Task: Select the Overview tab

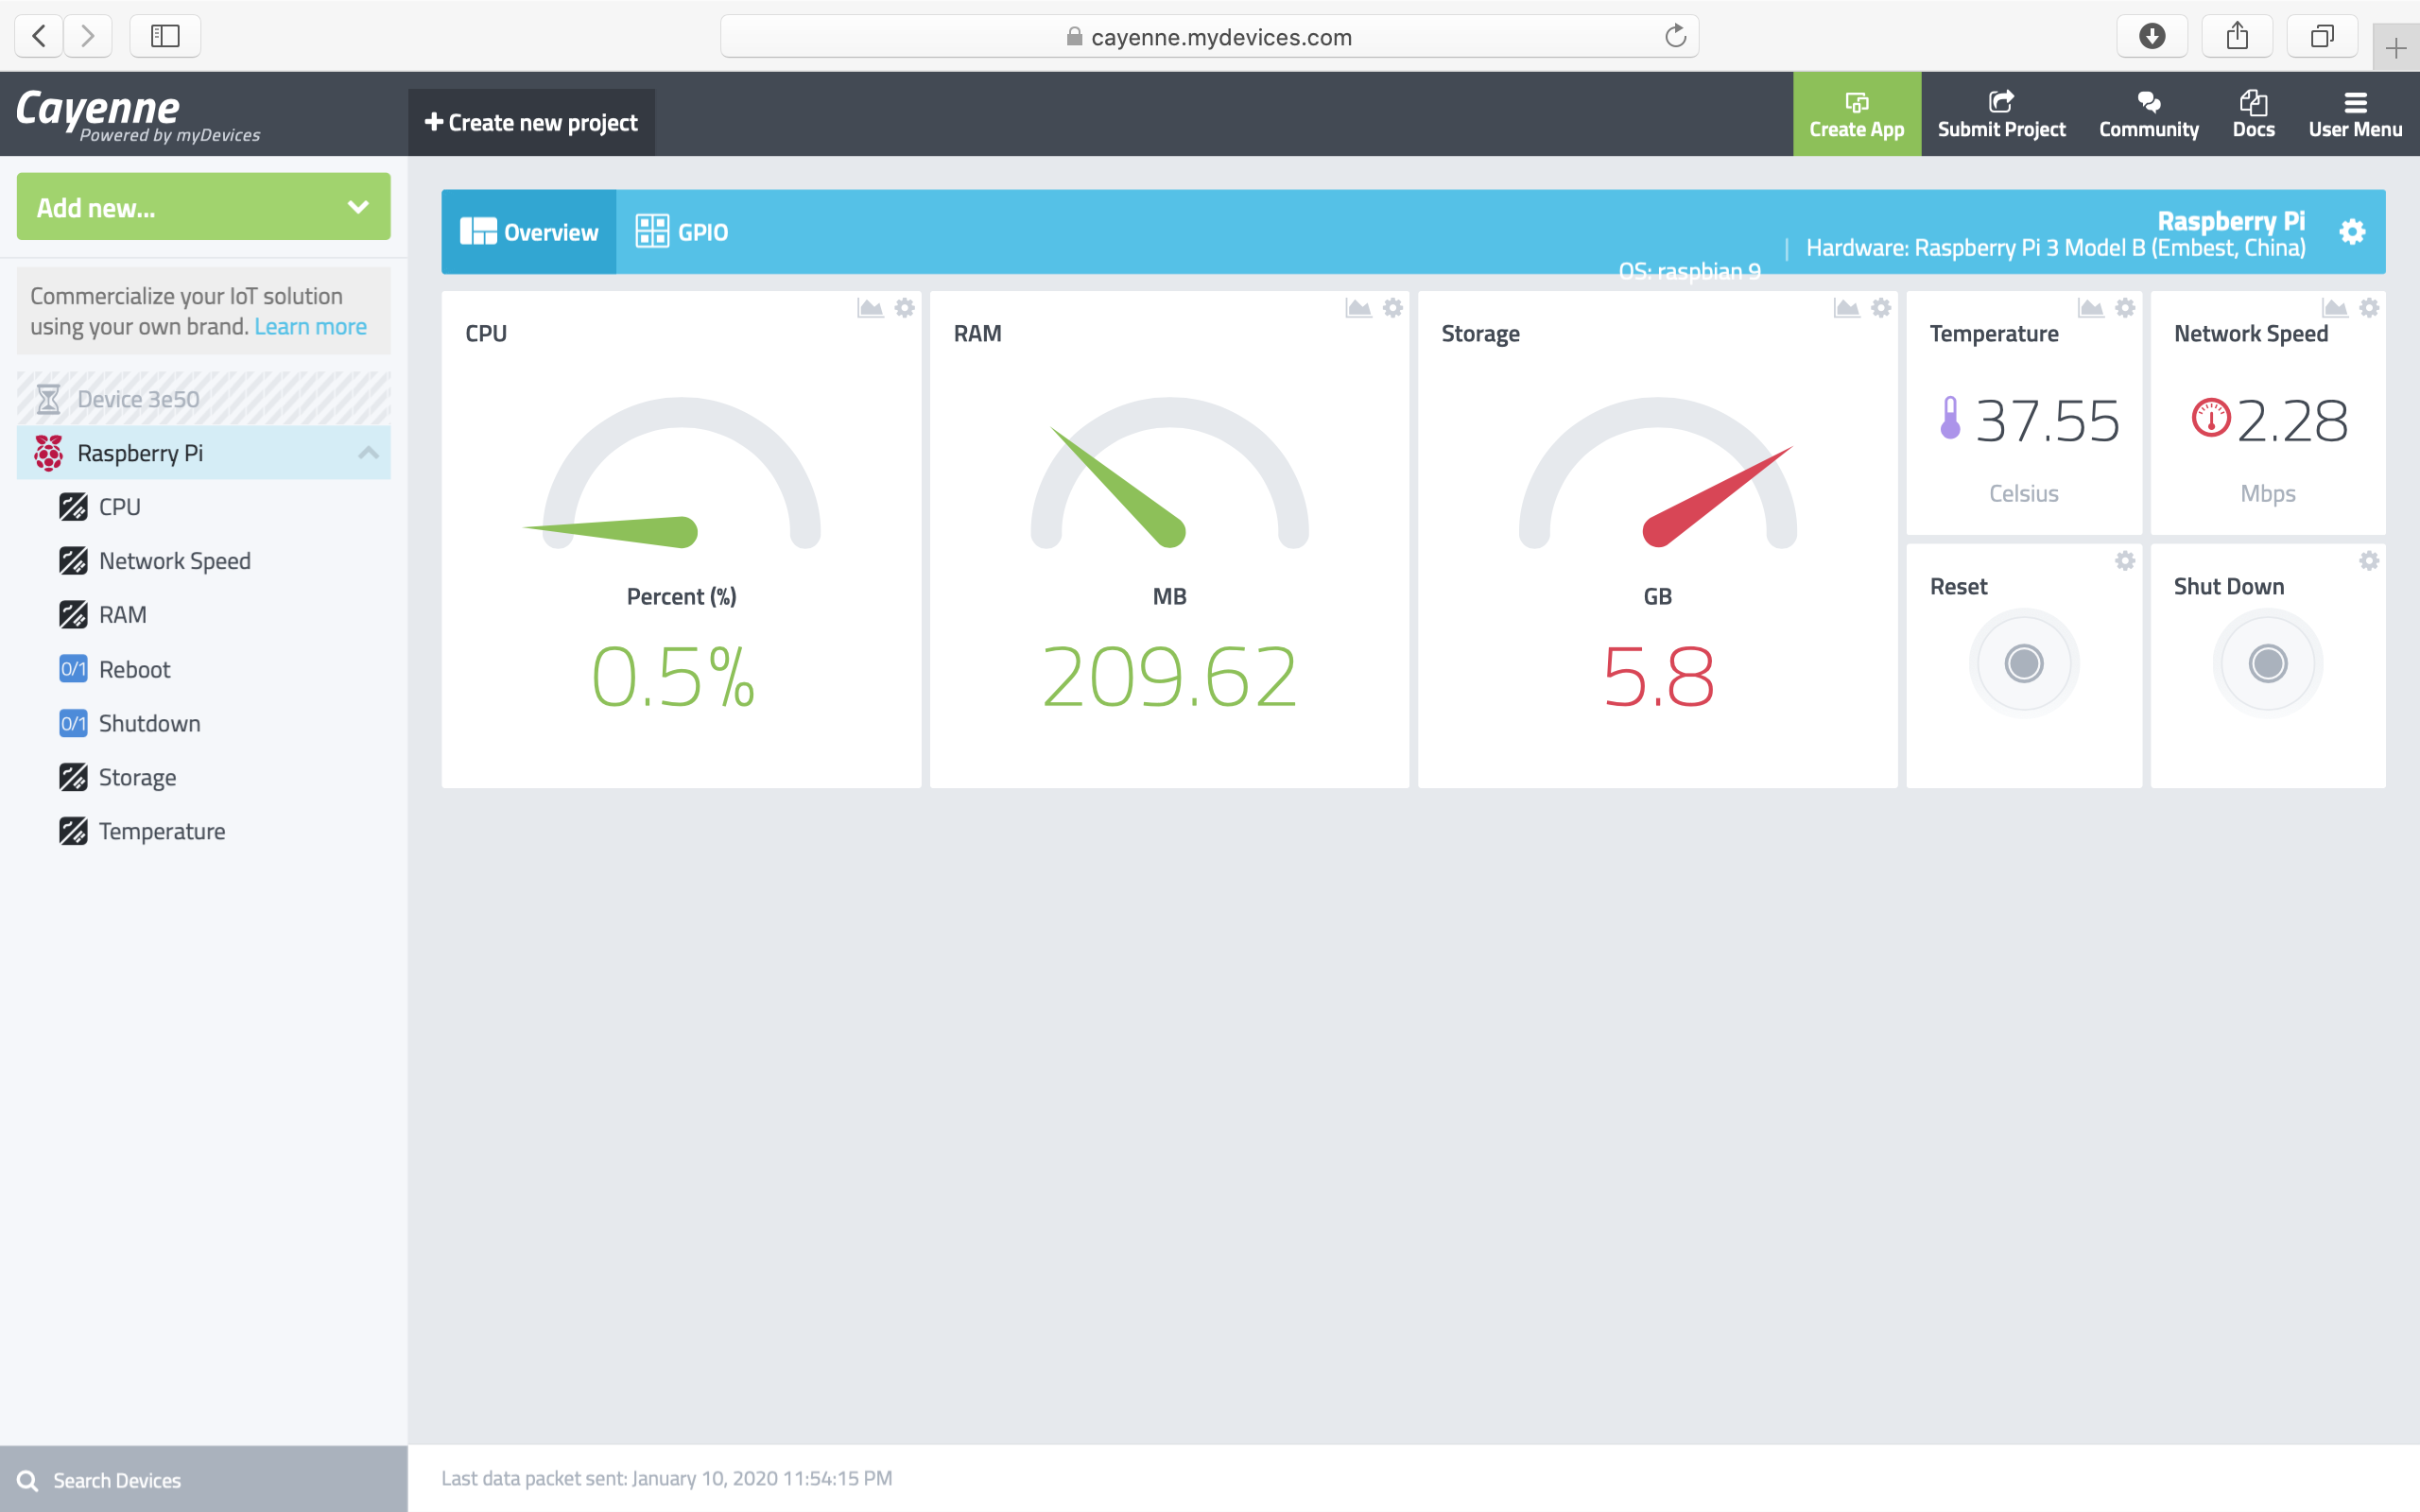Action: pyautogui.click(x=529, y=232)
